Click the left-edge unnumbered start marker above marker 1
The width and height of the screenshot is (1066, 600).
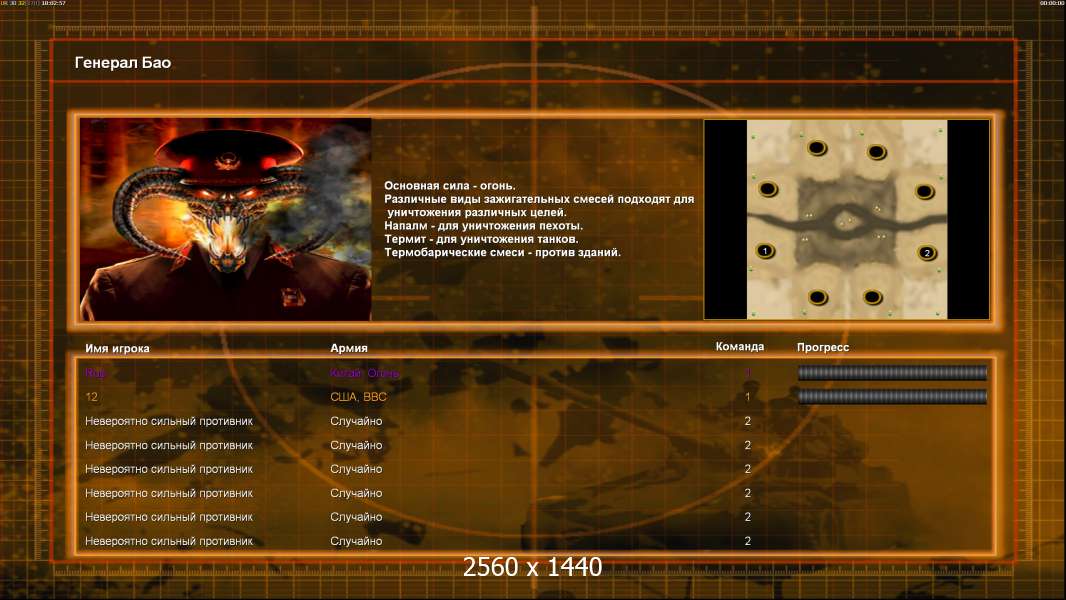768,189
